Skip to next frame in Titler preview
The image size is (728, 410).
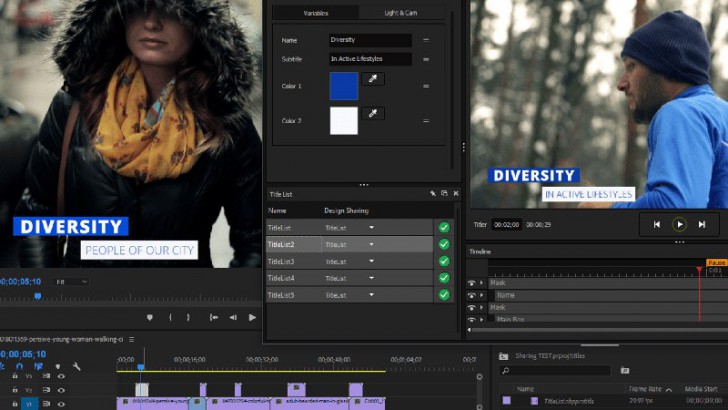[x=702, y=225]
